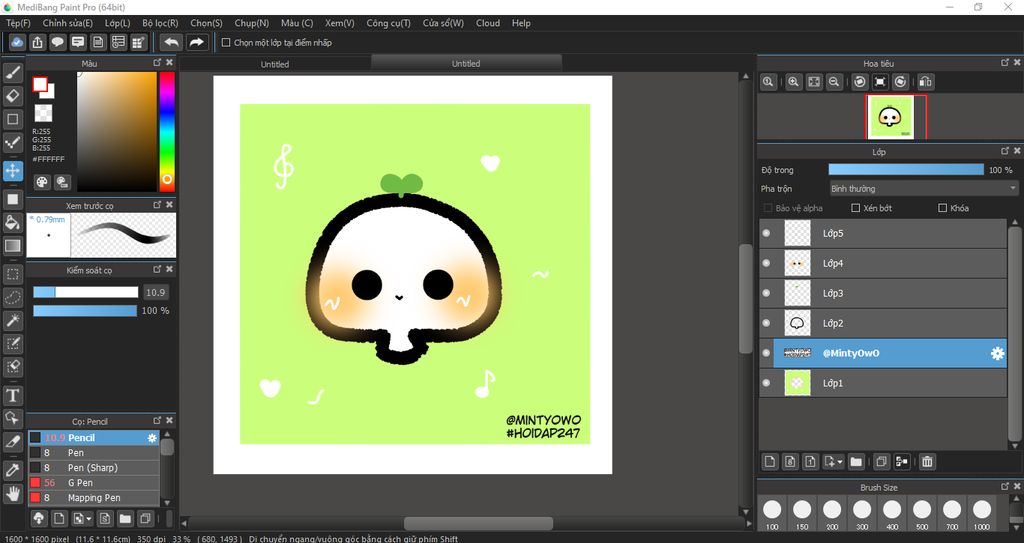Select the Eyedropper tool
Screen dimensions: 1024x543
pos(12,470)
